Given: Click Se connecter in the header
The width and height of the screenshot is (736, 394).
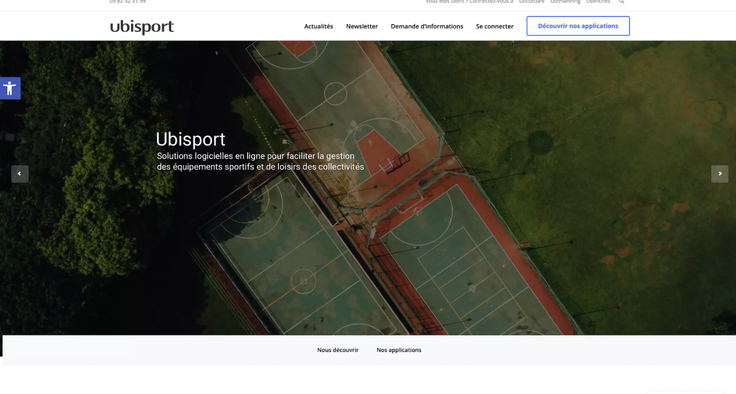Looking at the screenshot, I should click(x=495, y=26).
